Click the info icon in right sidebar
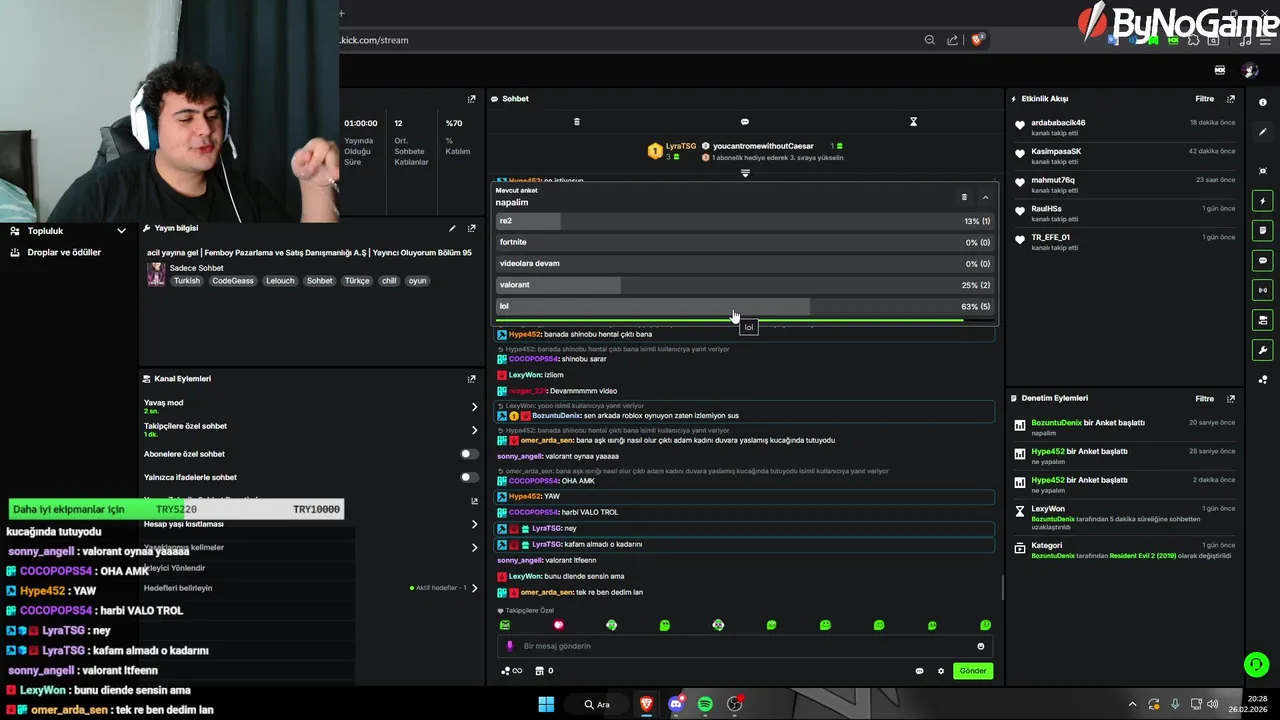The height and width of the screenshot is (720, 1280). coord(1263,102)
